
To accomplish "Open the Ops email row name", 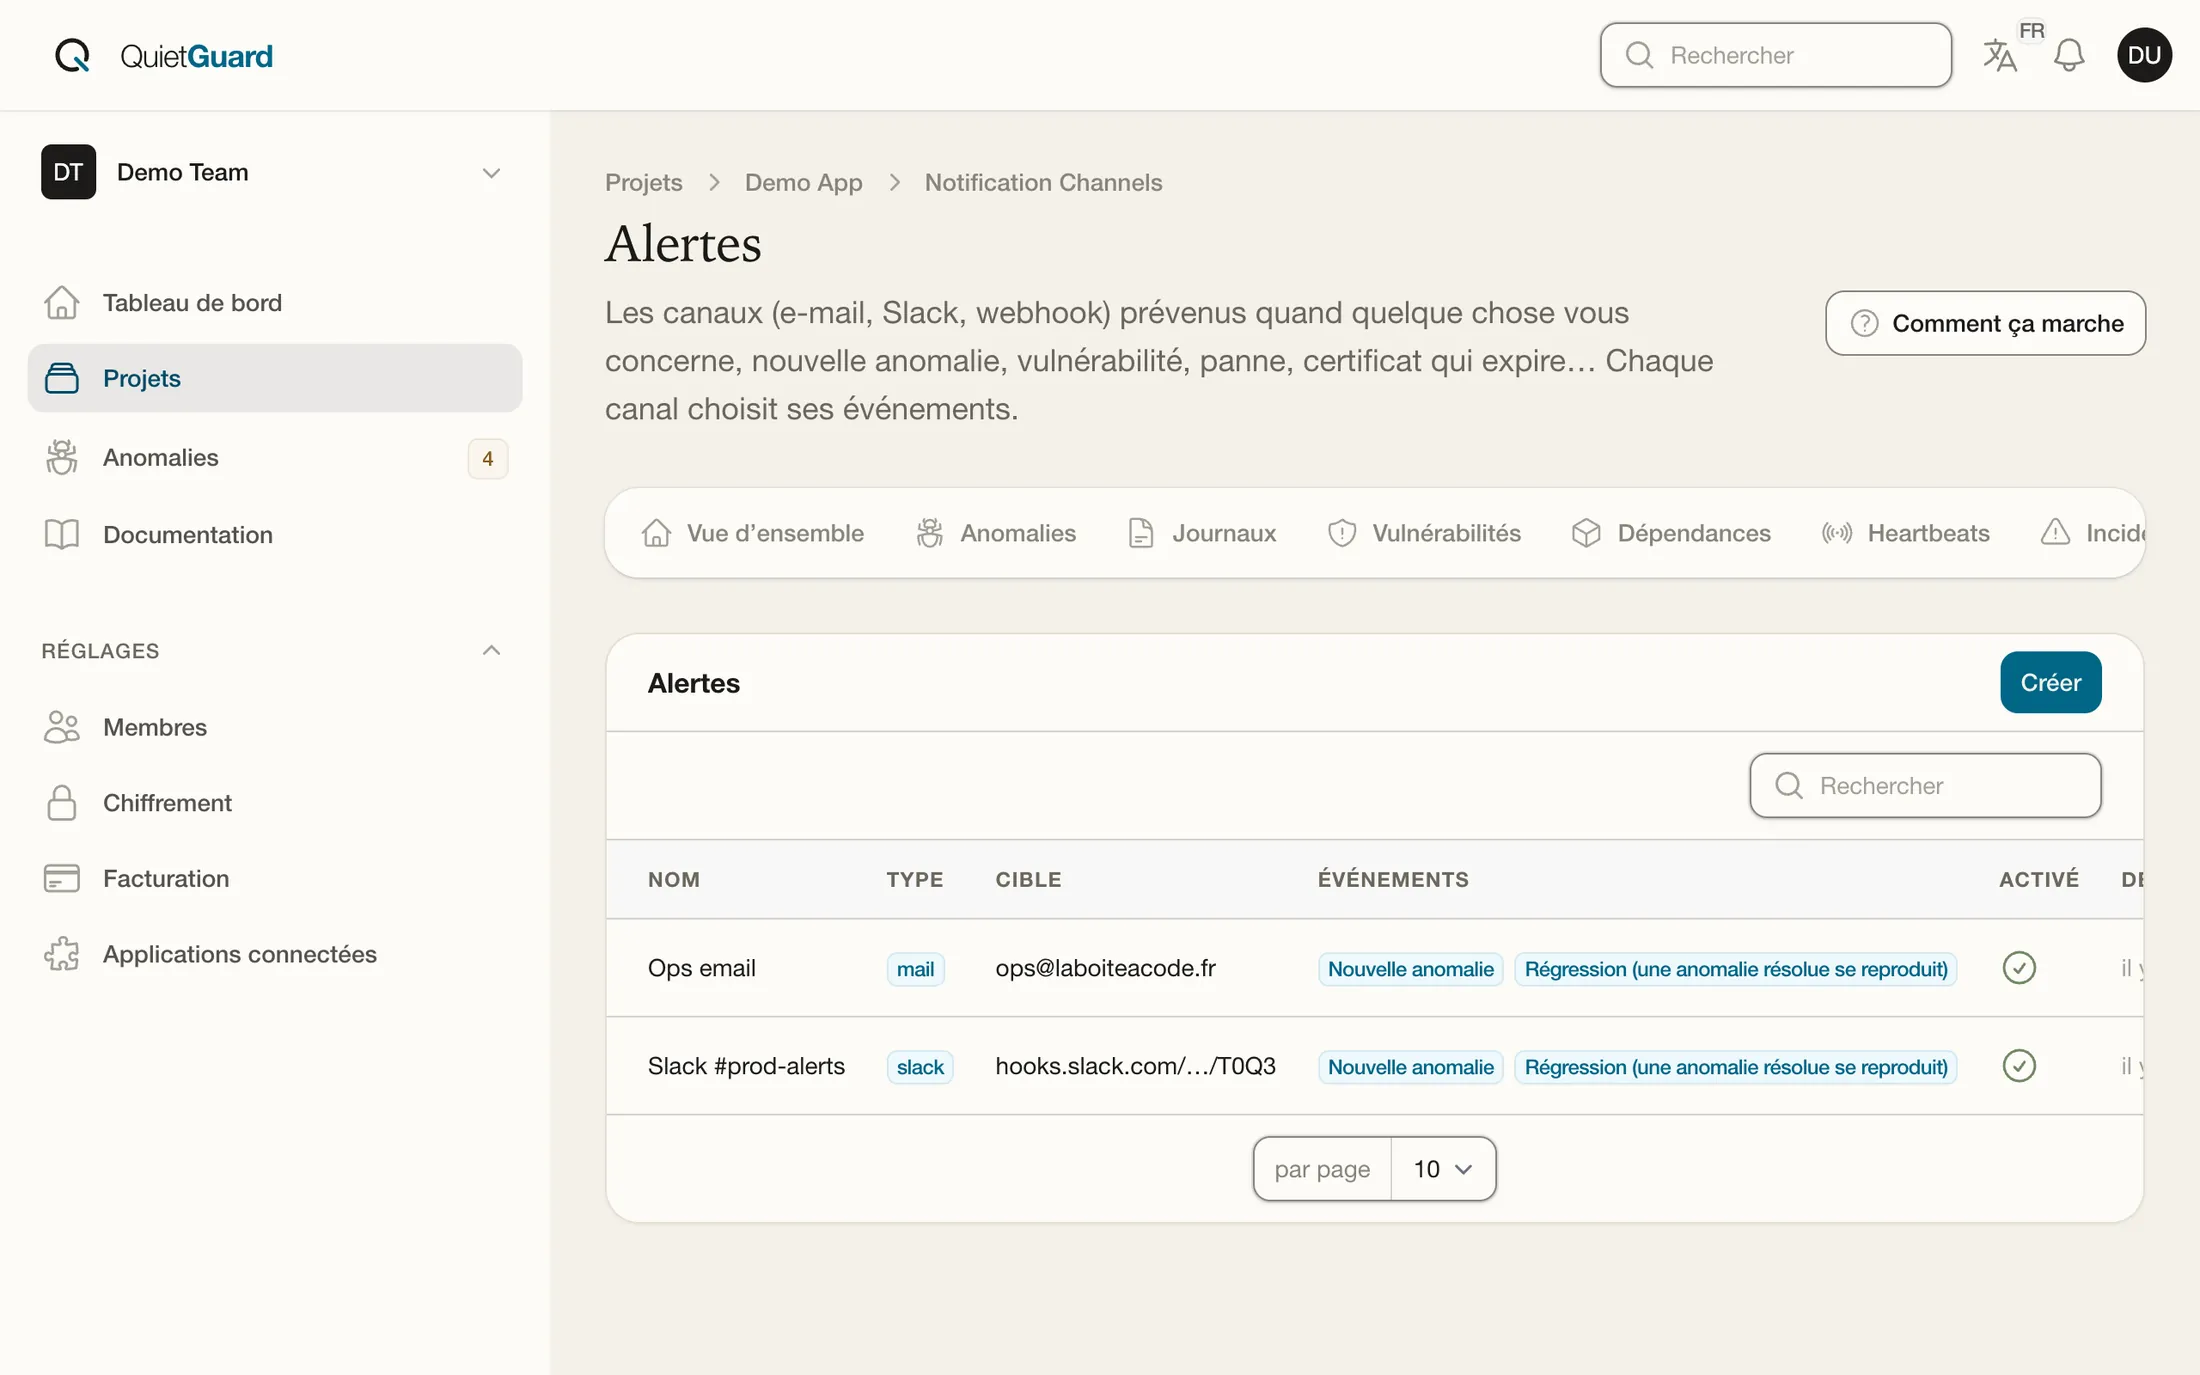I will (702, 968).
